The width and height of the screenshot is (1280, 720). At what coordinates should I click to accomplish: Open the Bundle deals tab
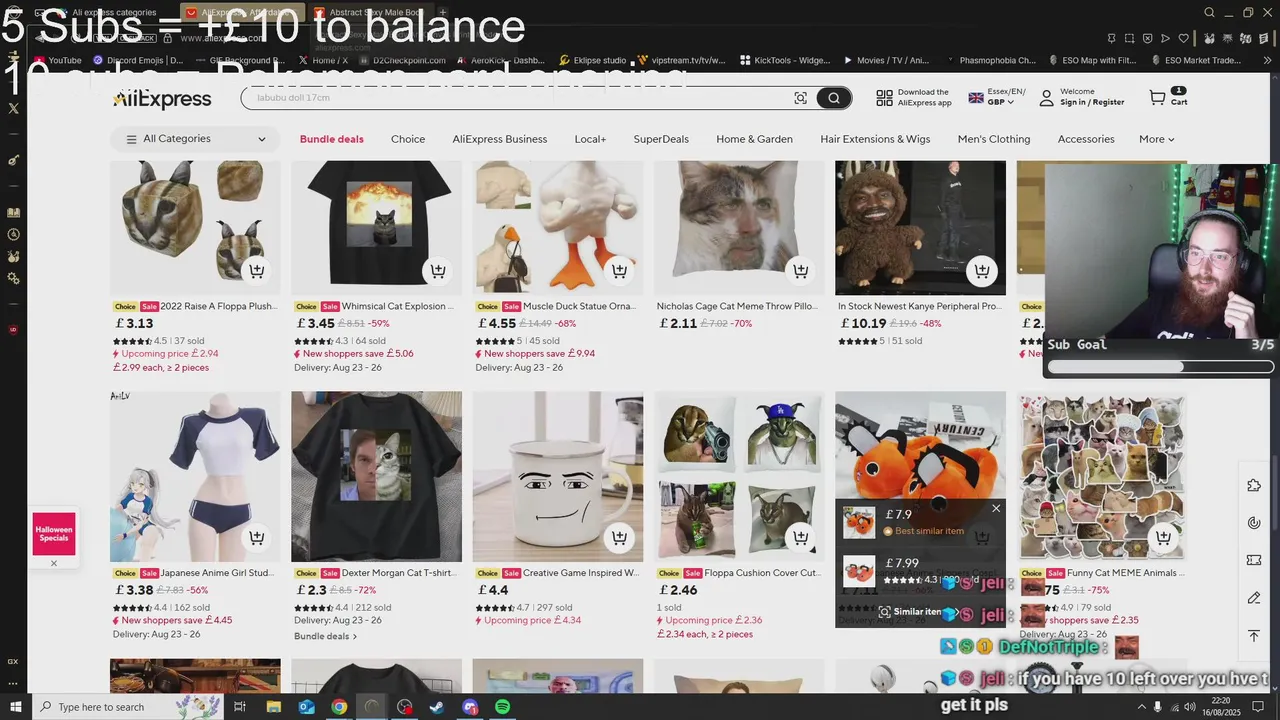click(332, 139)
